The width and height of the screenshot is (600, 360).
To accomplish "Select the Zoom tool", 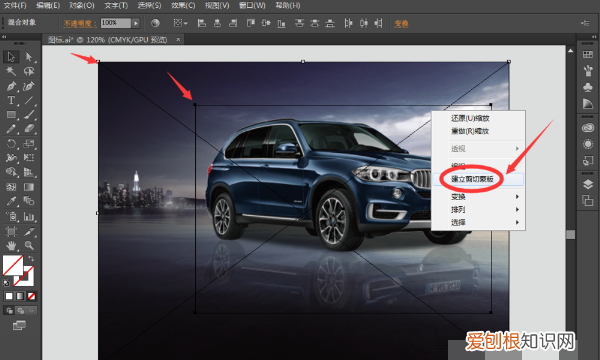I will [x=29, y=245].
